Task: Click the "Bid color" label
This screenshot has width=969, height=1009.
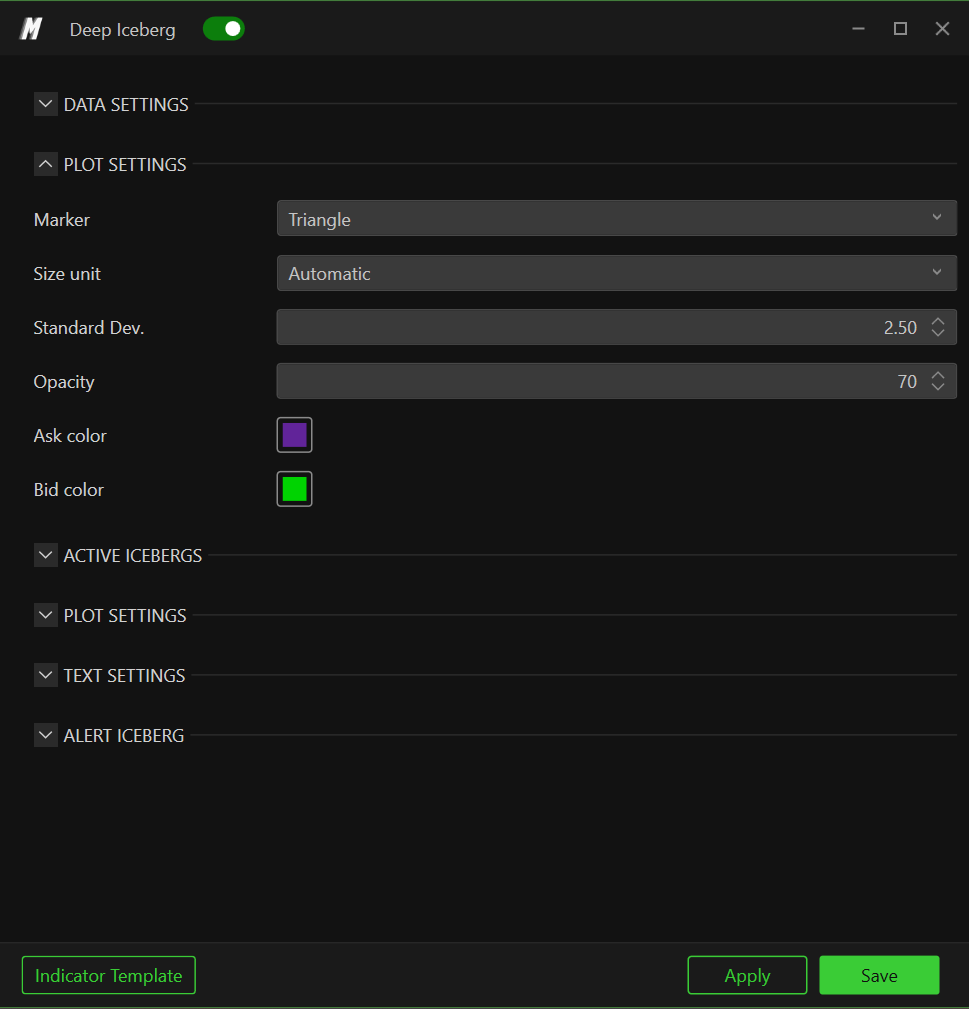Action: click(x=68, y=490)
